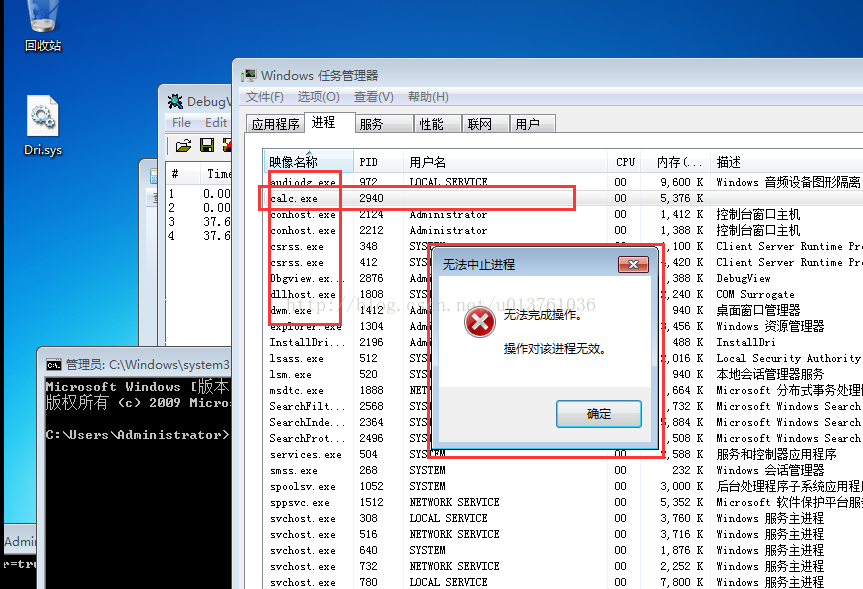863x589 pixels.
Task: Click the DebugView open folder toolbar icon
Action: (x=183, y=145)
